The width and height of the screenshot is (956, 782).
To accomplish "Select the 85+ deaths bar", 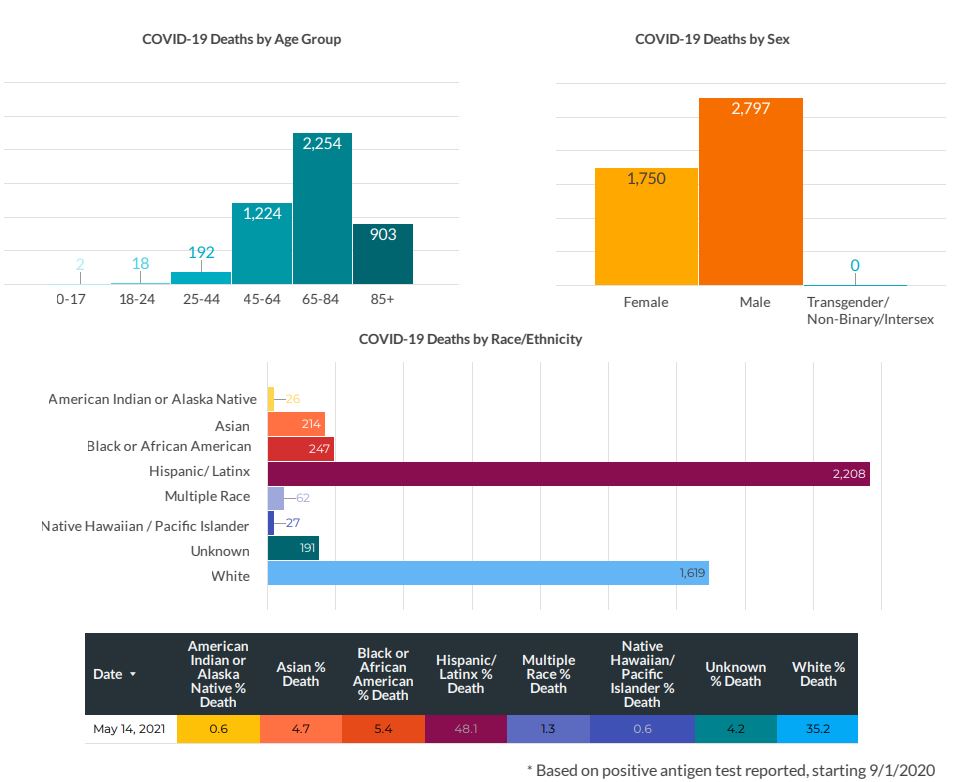I will [382, 254].
